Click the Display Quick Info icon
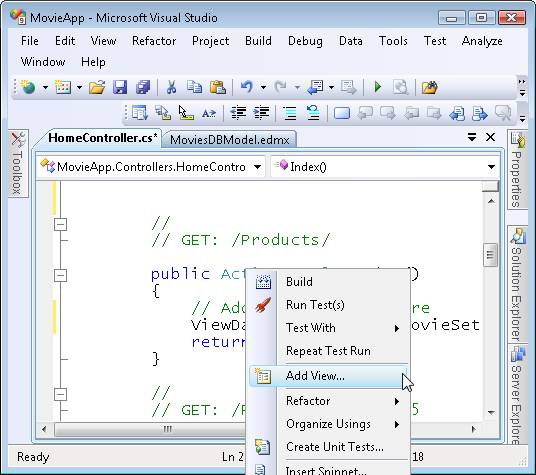This screenshot has height=475, width=536. click(x=186, y=113)
